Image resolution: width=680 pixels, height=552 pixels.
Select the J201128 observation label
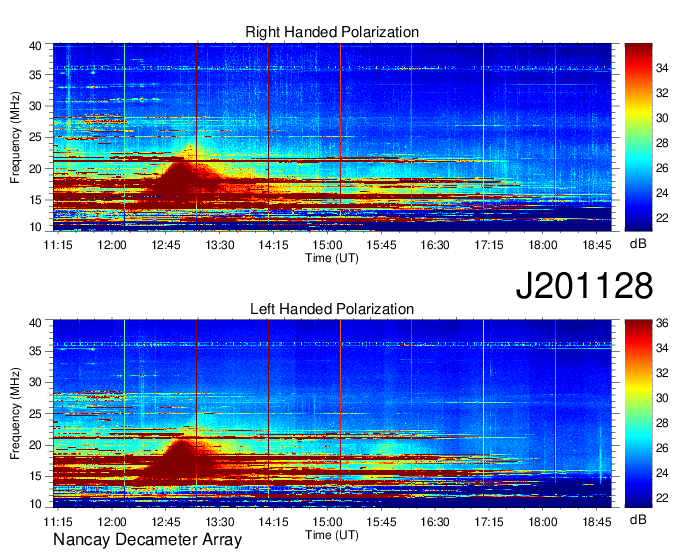point(584,285)
